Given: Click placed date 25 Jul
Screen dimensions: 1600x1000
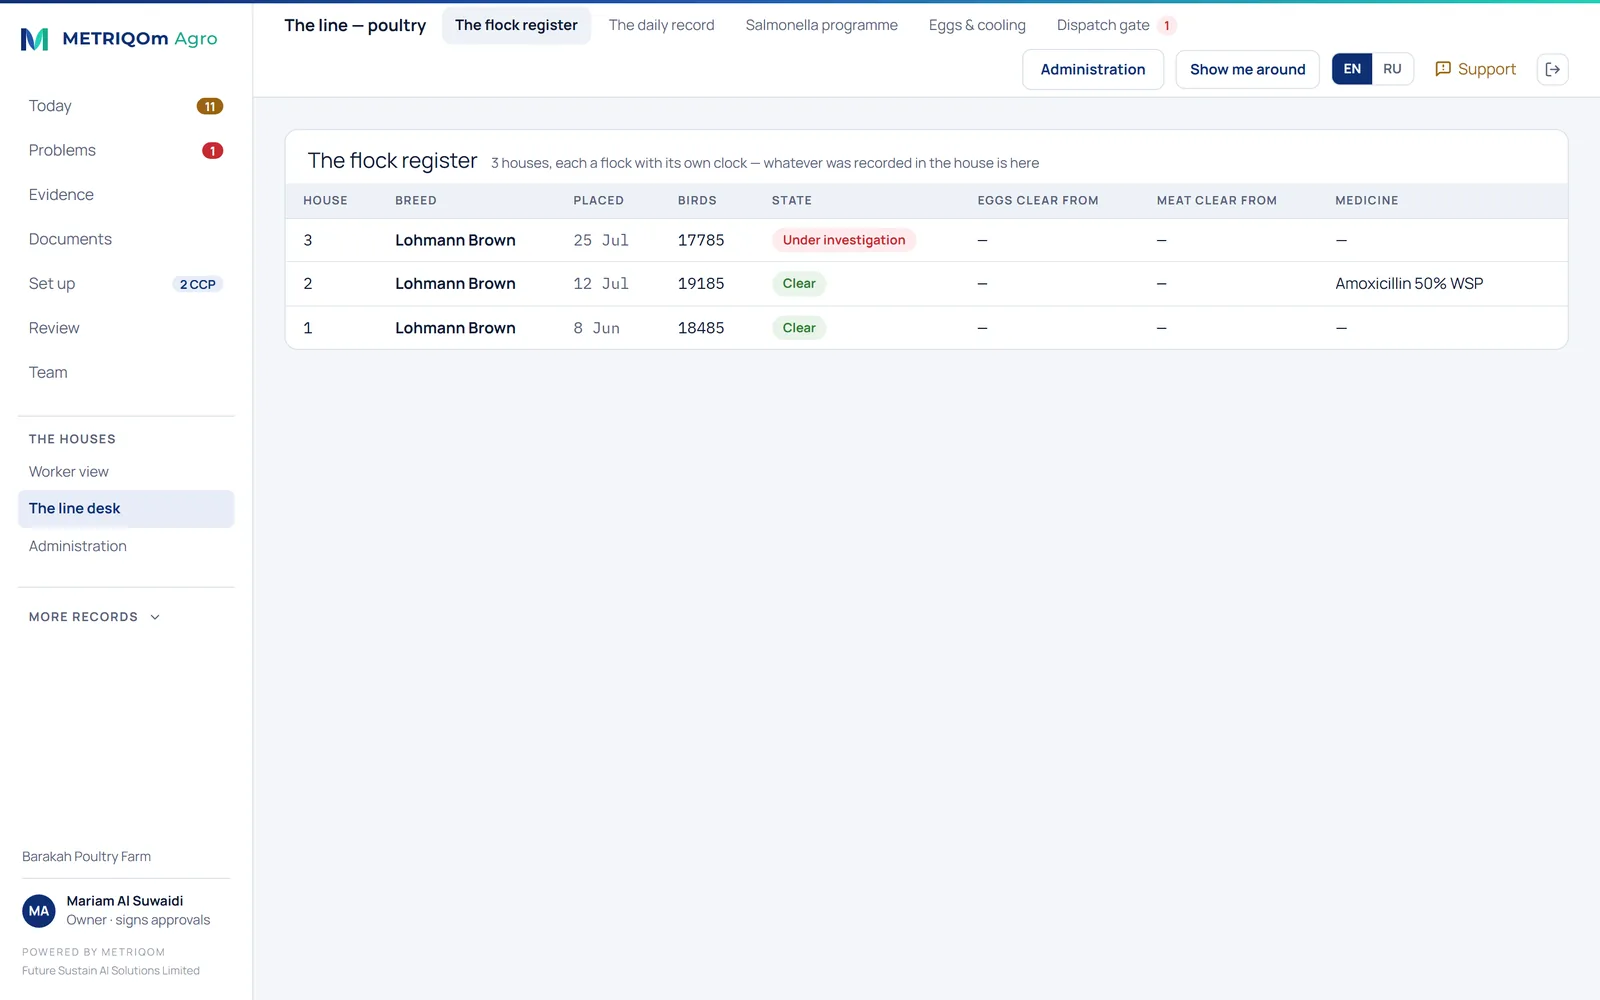Looking at the screenshot, I should [601, 240].
